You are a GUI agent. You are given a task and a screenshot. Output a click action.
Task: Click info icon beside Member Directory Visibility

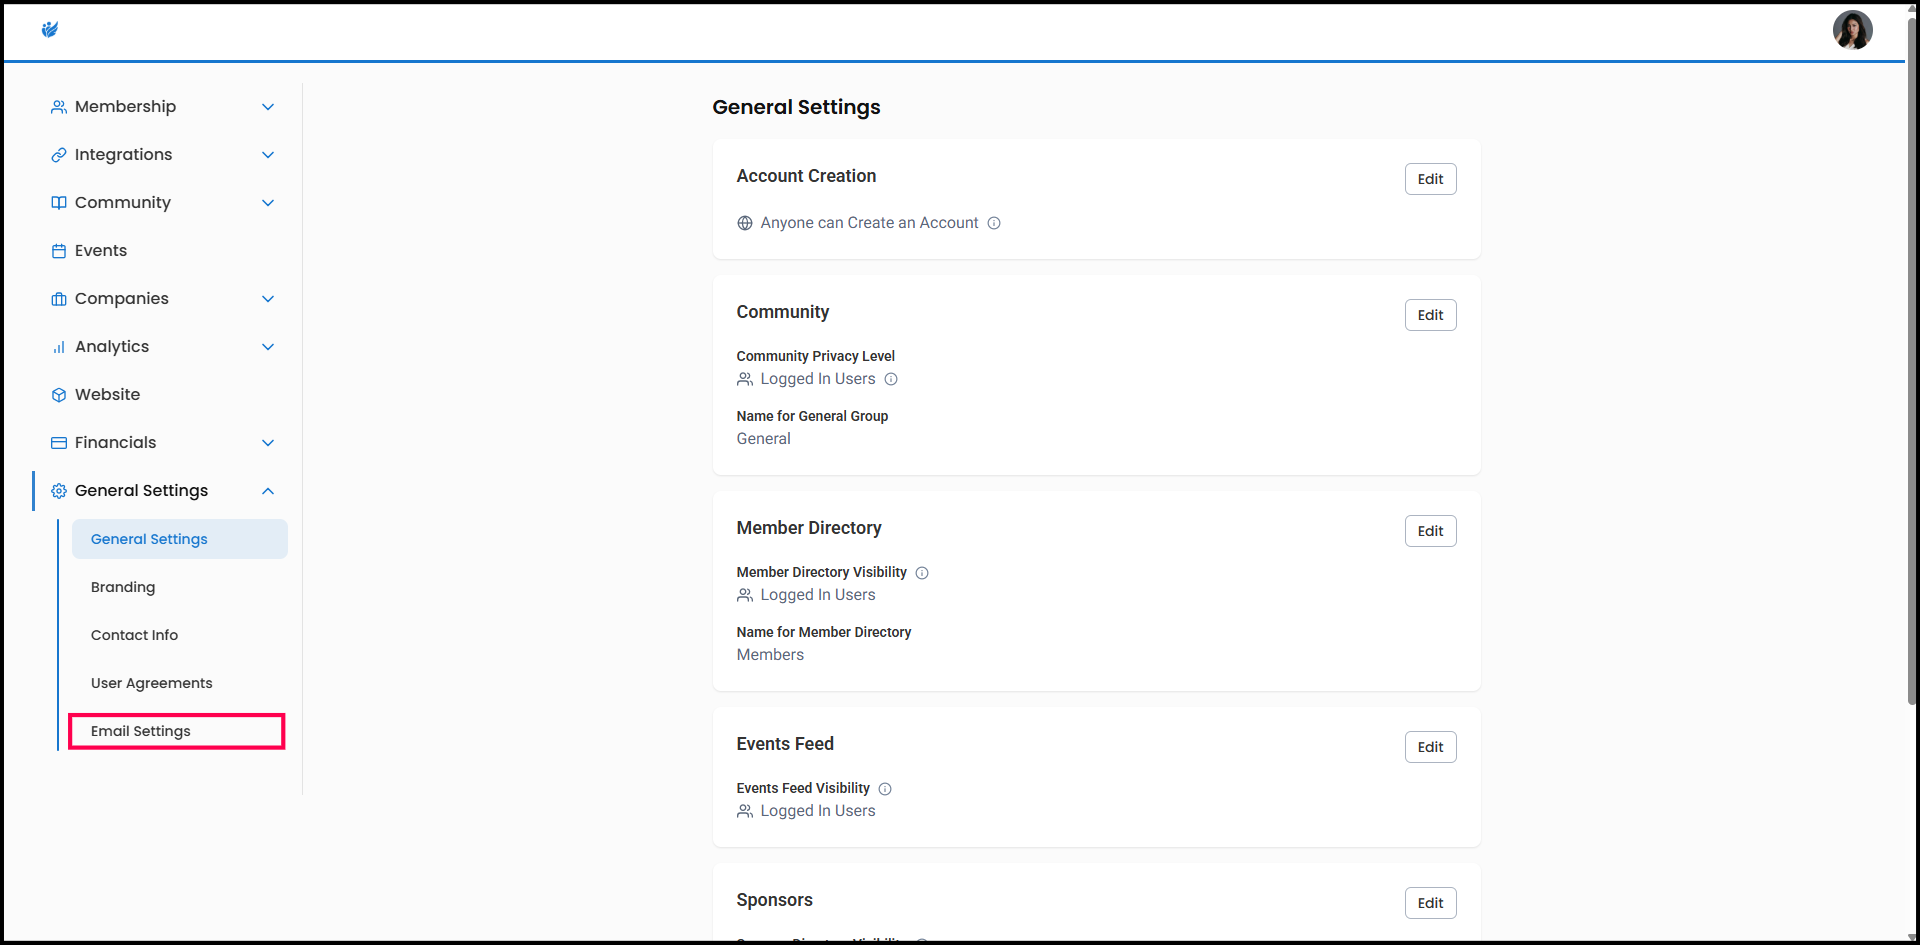[x=922, y=573]
